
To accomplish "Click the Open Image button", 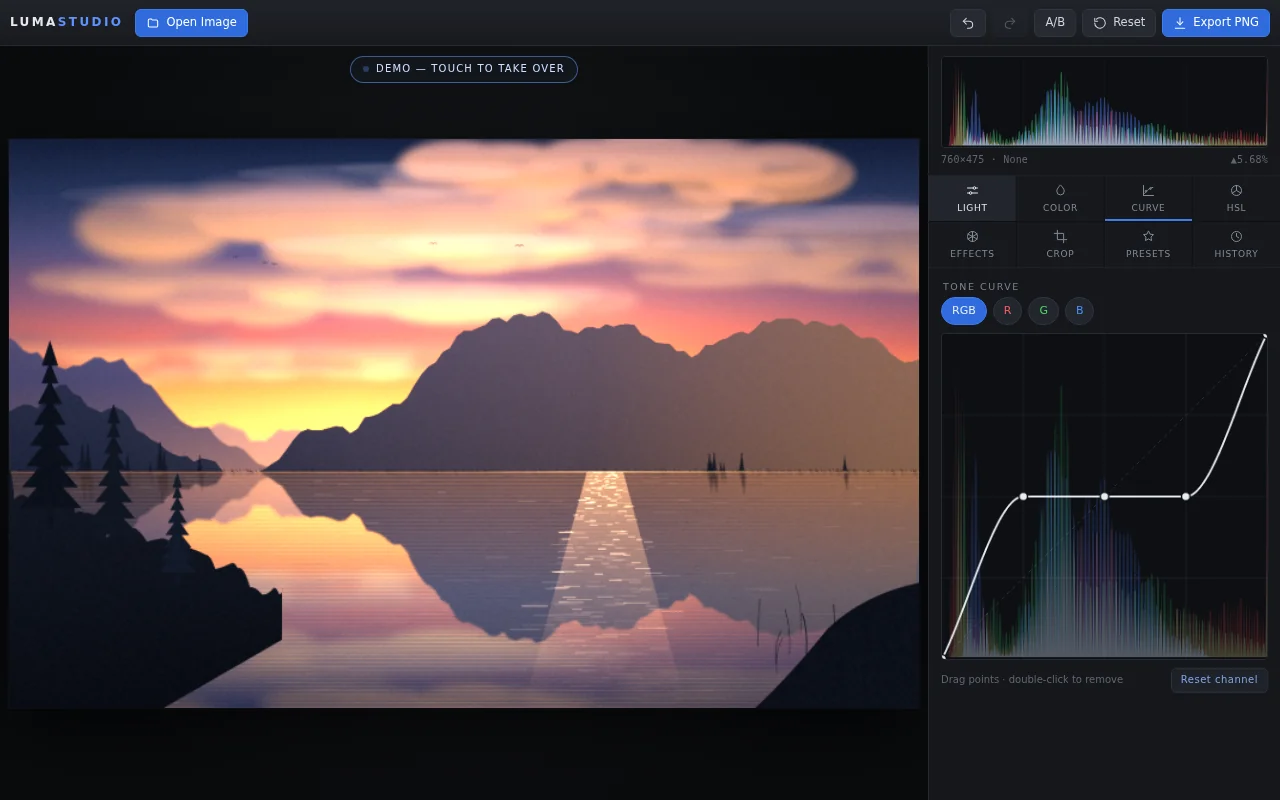I will [x=191, y=23].
